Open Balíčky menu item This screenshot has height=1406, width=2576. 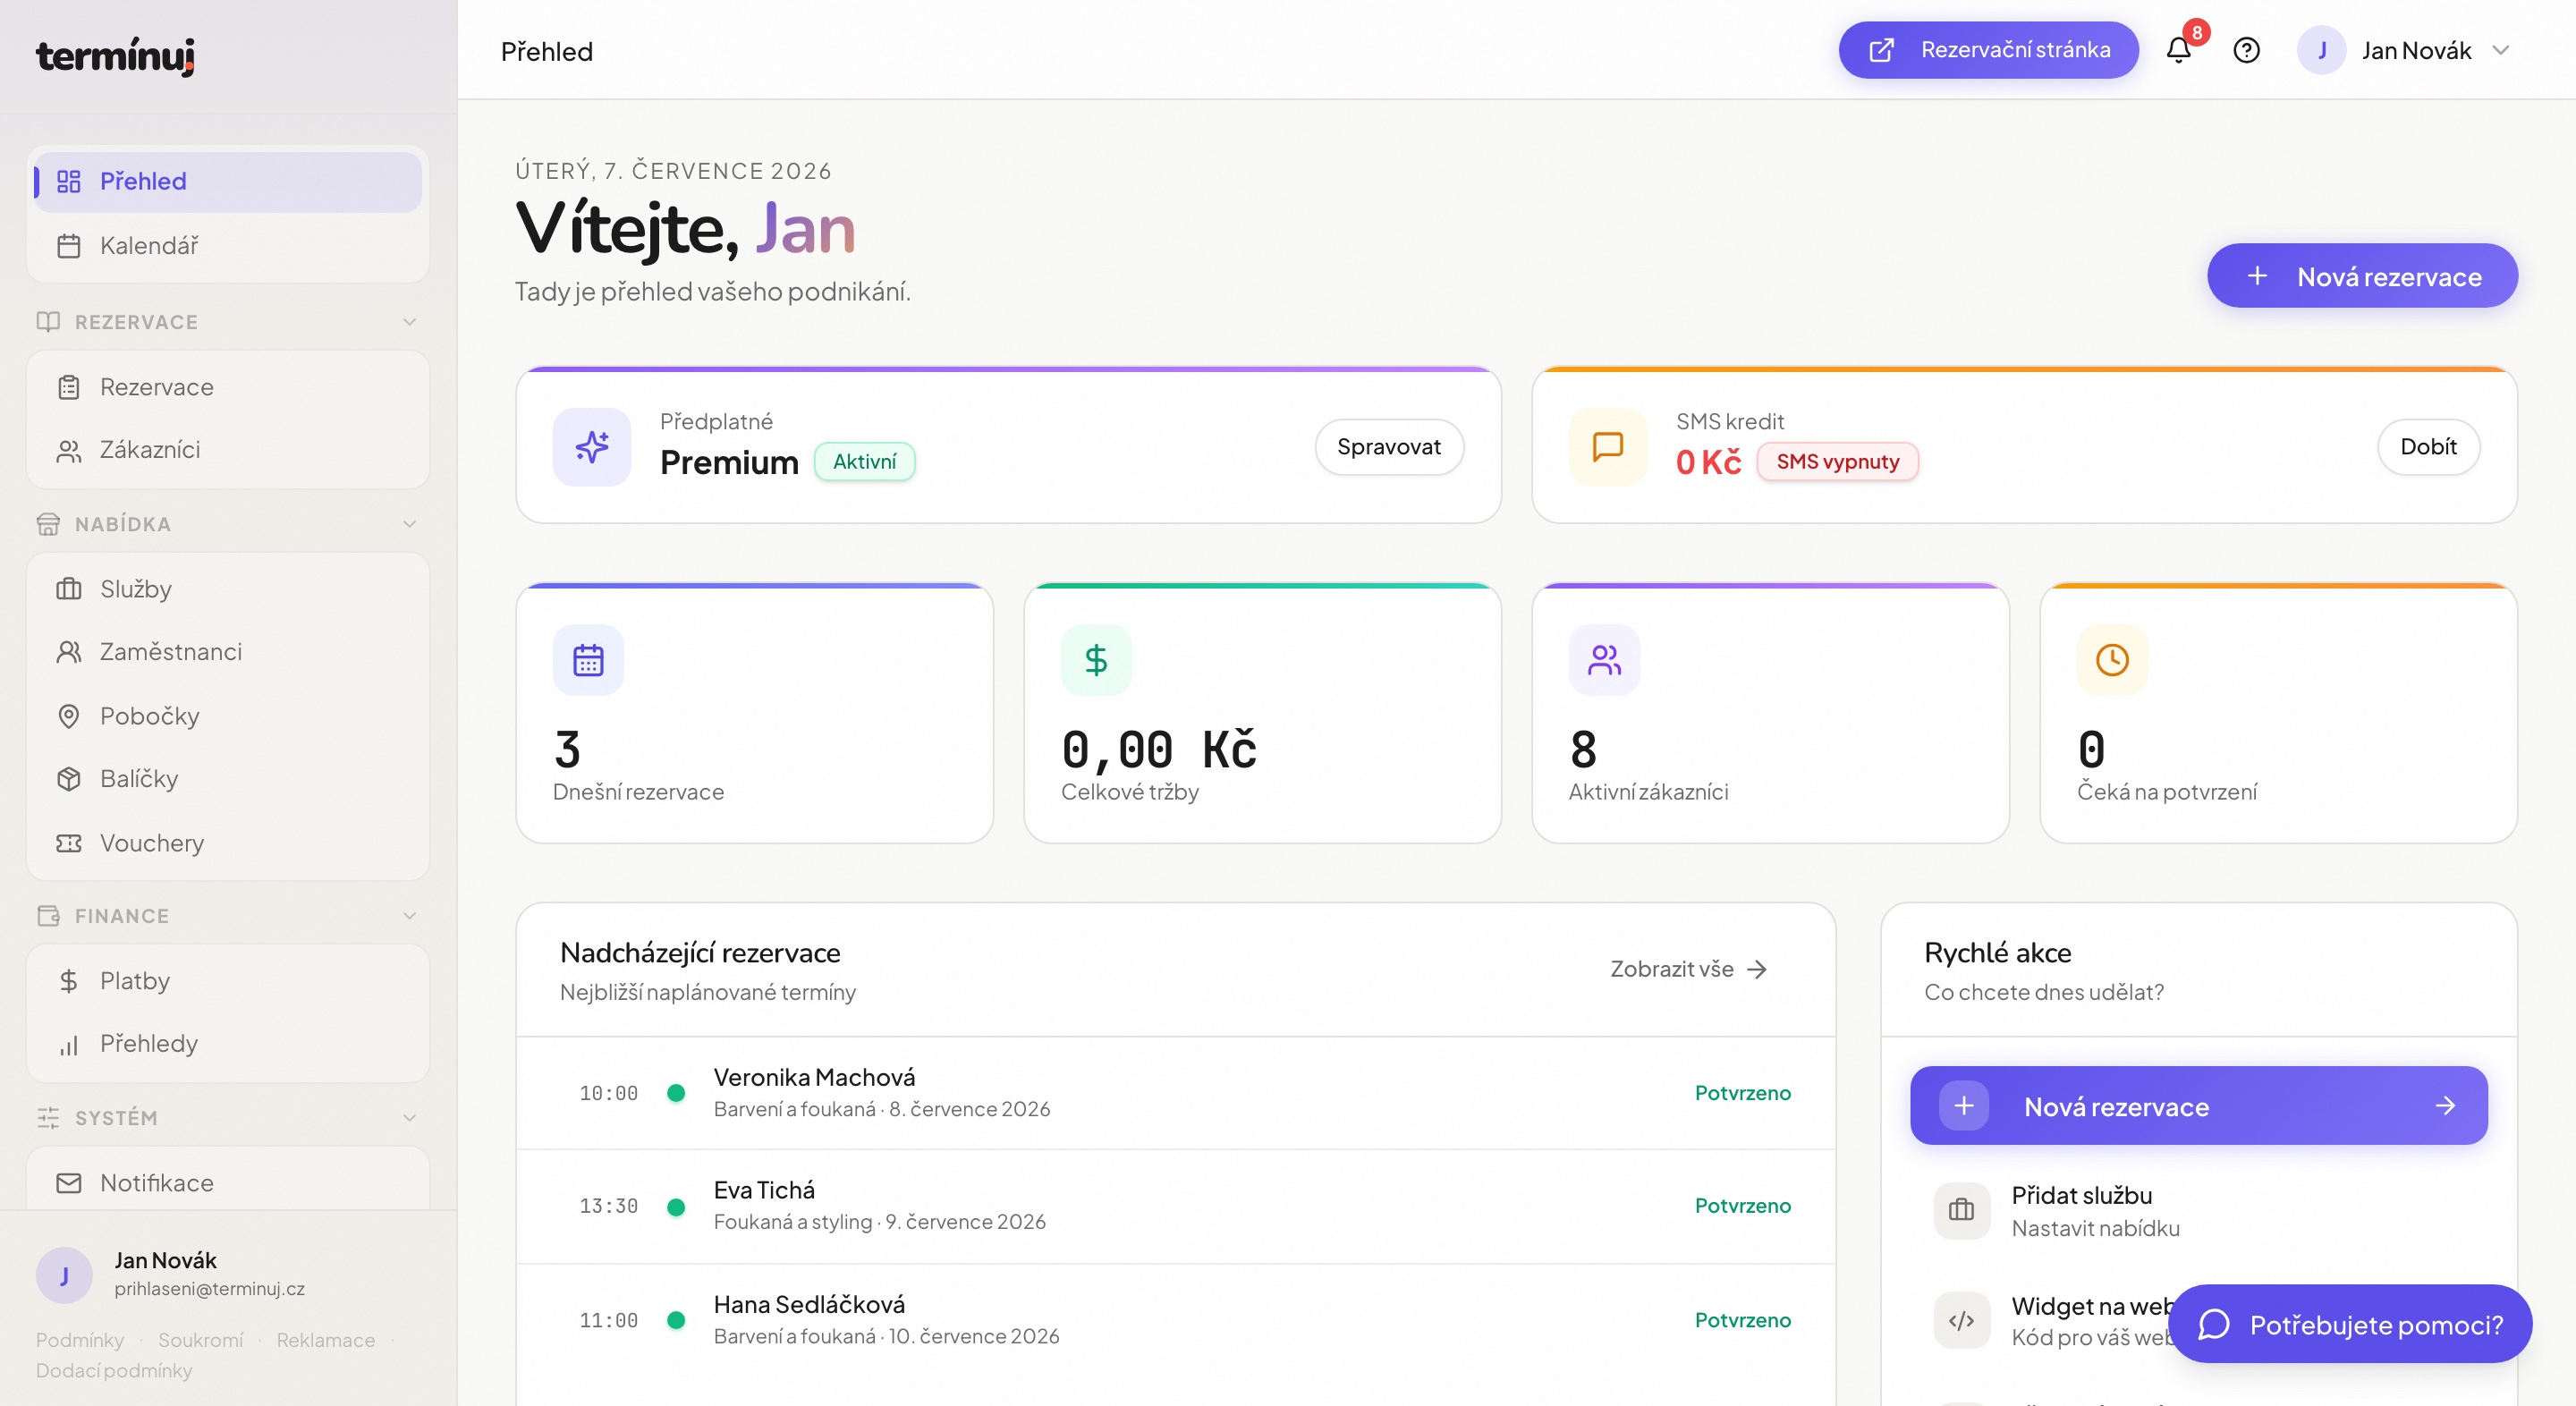228,779
